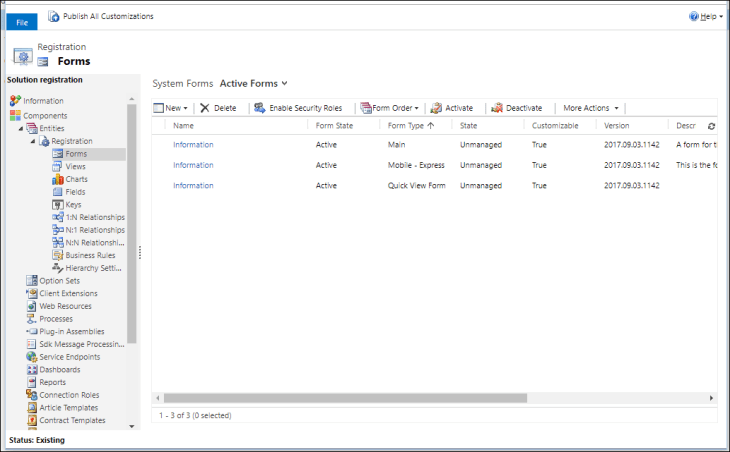Open the Active Forms view selector dropdown
Screen dimensions: 730x452
tap(253, 83)
